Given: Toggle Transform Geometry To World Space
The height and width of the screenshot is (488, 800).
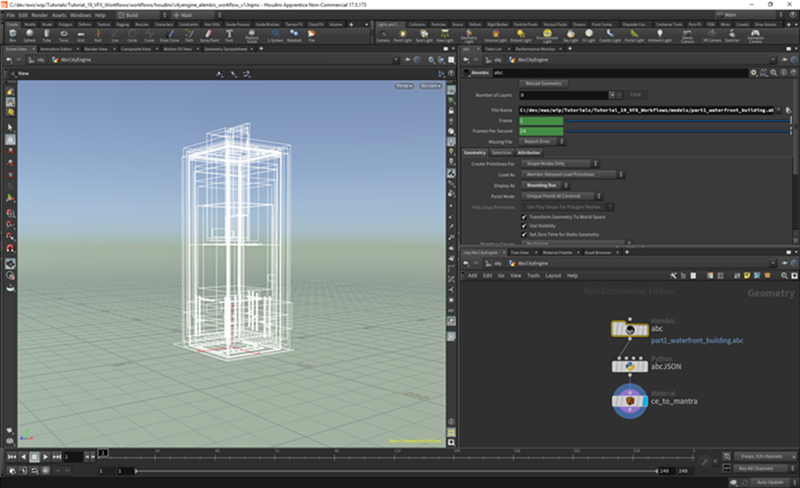Looking at the screenshot, I should tap(524, 216).
